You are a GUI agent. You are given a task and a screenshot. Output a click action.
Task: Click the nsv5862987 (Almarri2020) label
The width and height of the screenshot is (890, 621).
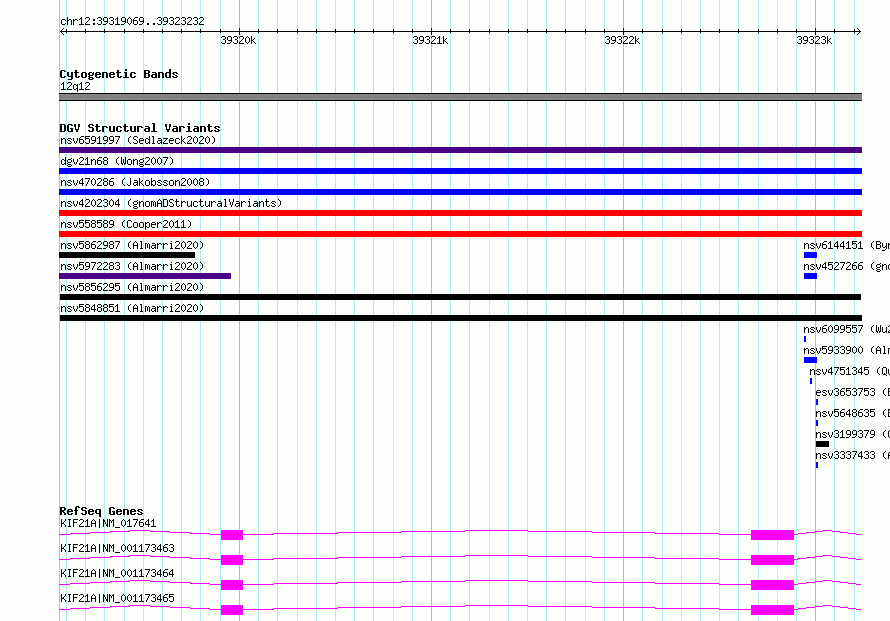[x=132, y=245]
